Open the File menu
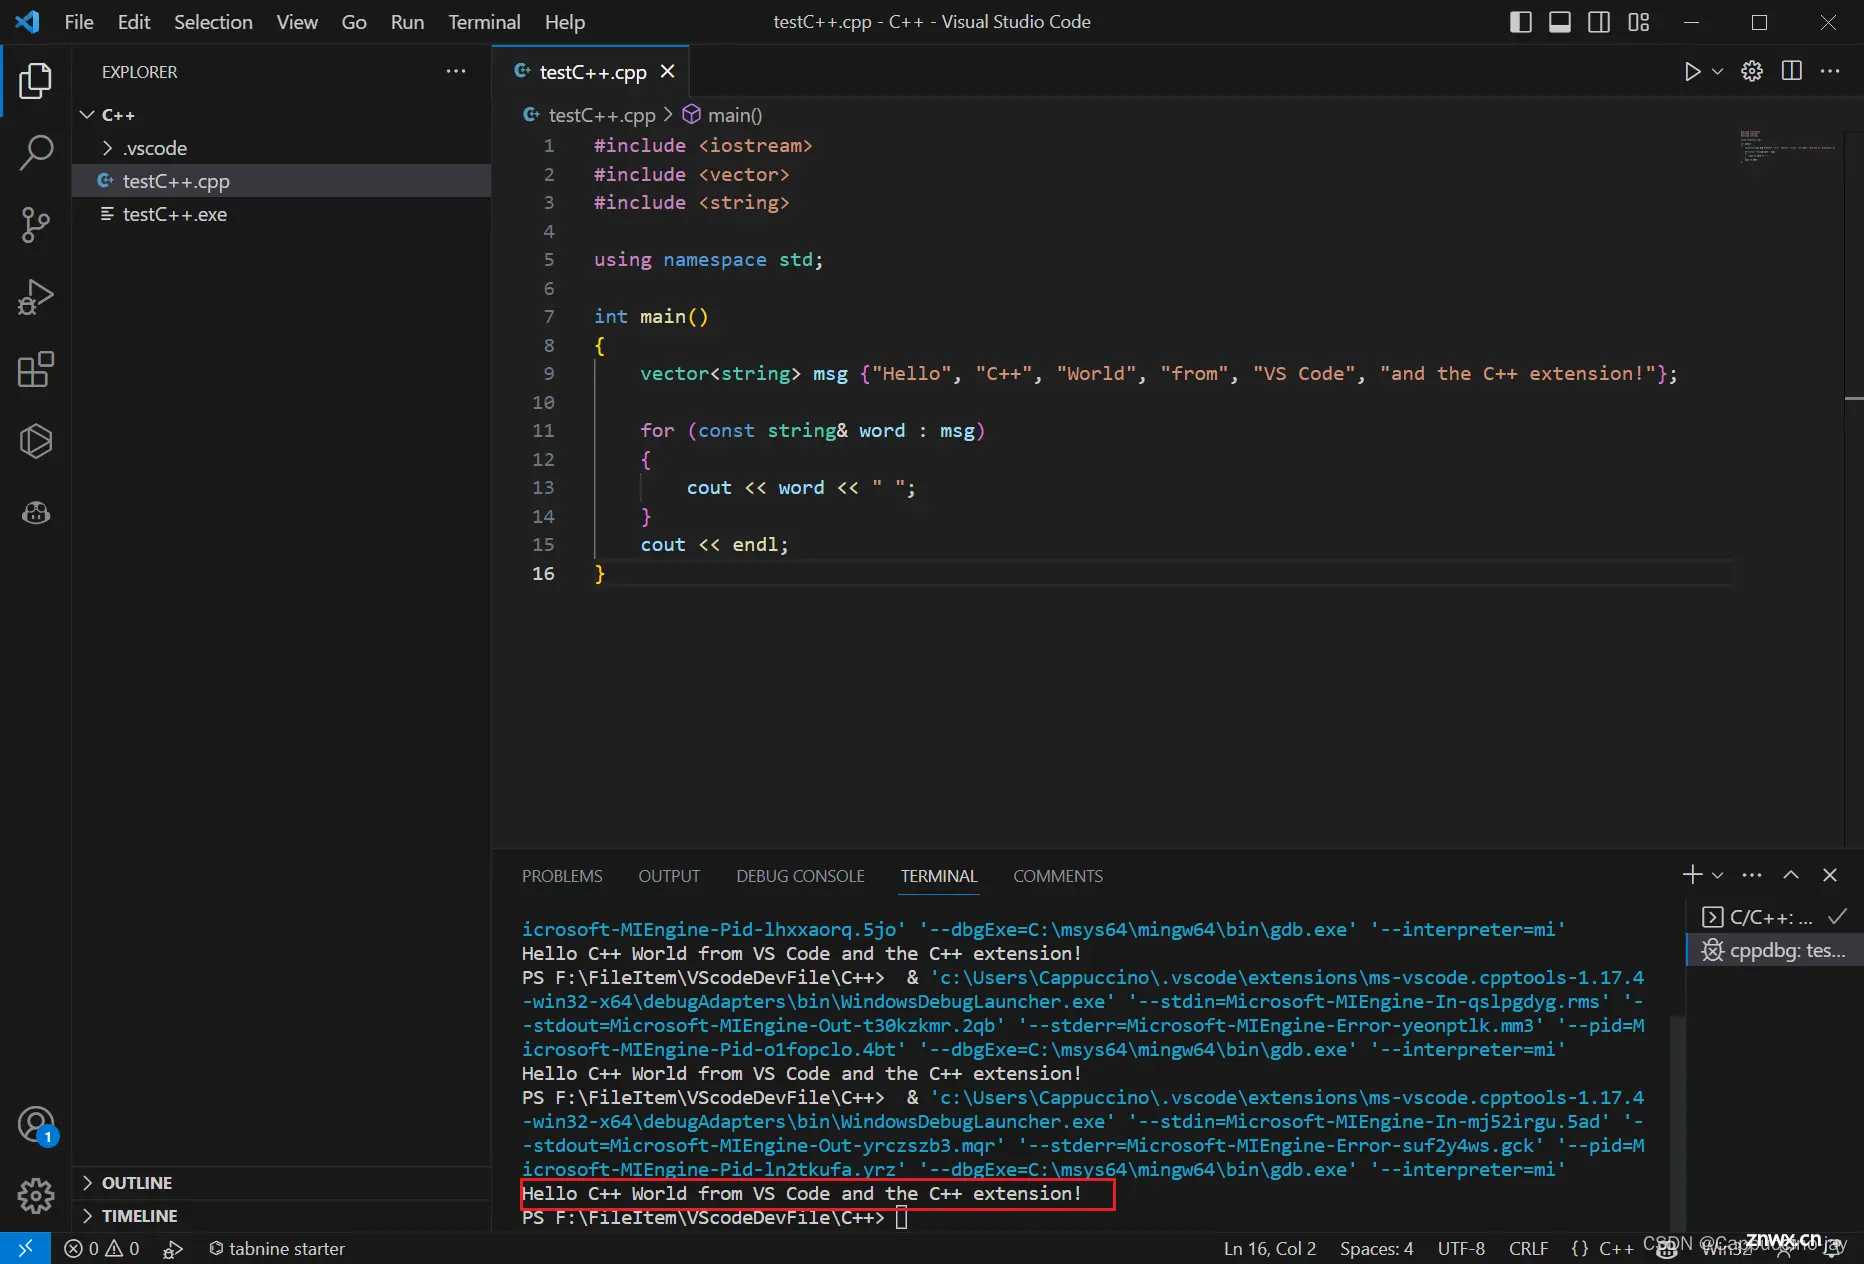Image resolution: width=1864 pixels, height=1264 pixels. pos(79,22)
